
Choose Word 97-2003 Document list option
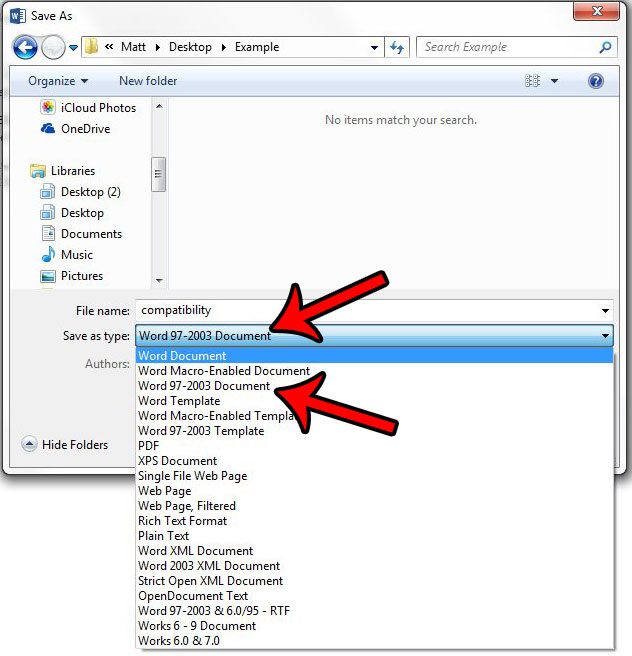[375, 386]
